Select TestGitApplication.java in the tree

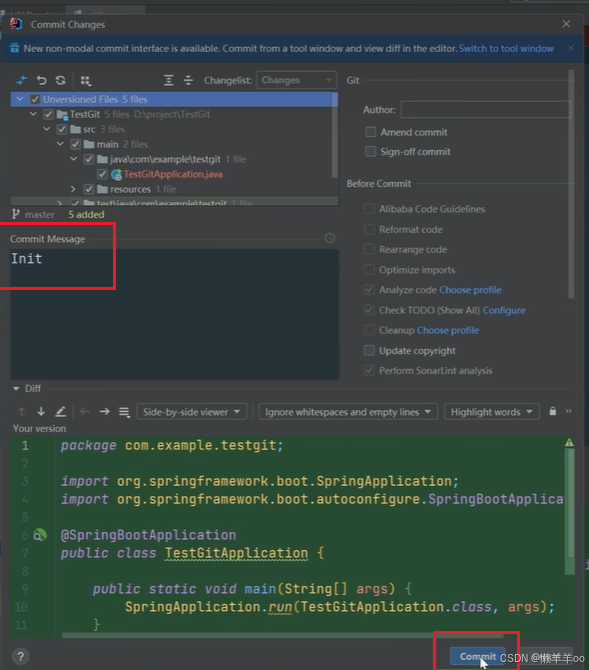pyautogui.click(x=173, y=174)
